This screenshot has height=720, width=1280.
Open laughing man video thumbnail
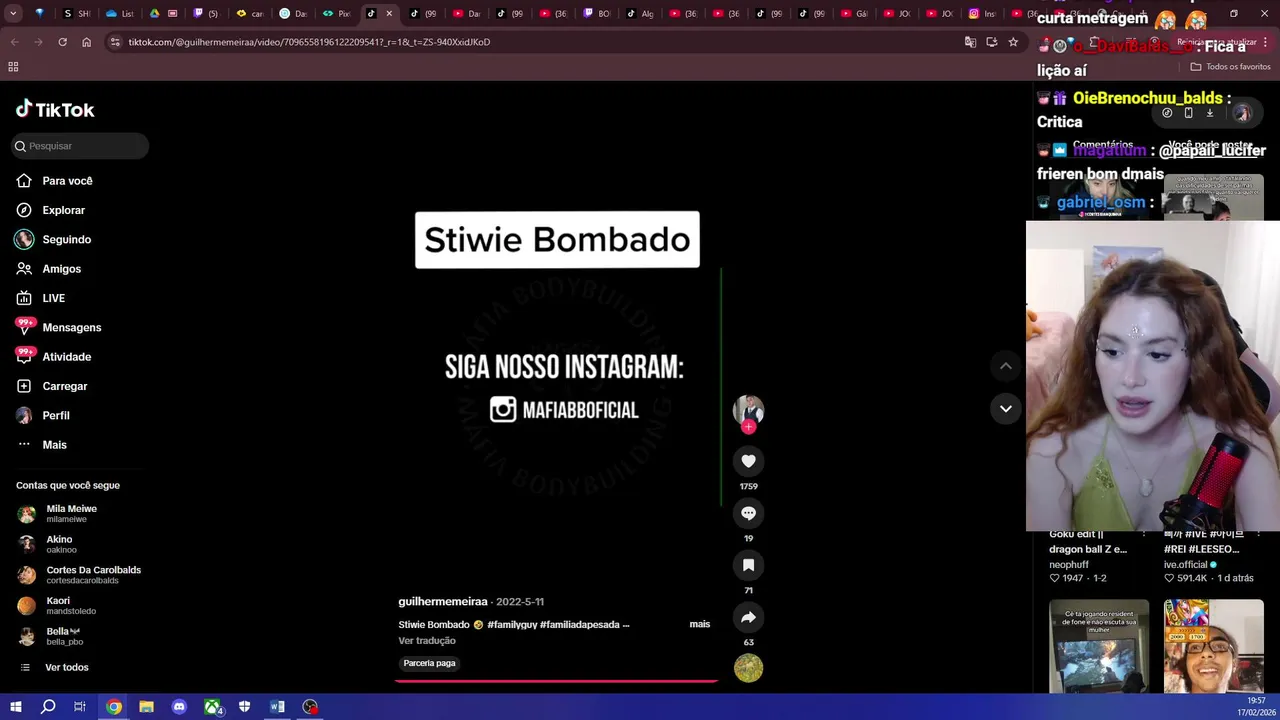coord(1214,647)
